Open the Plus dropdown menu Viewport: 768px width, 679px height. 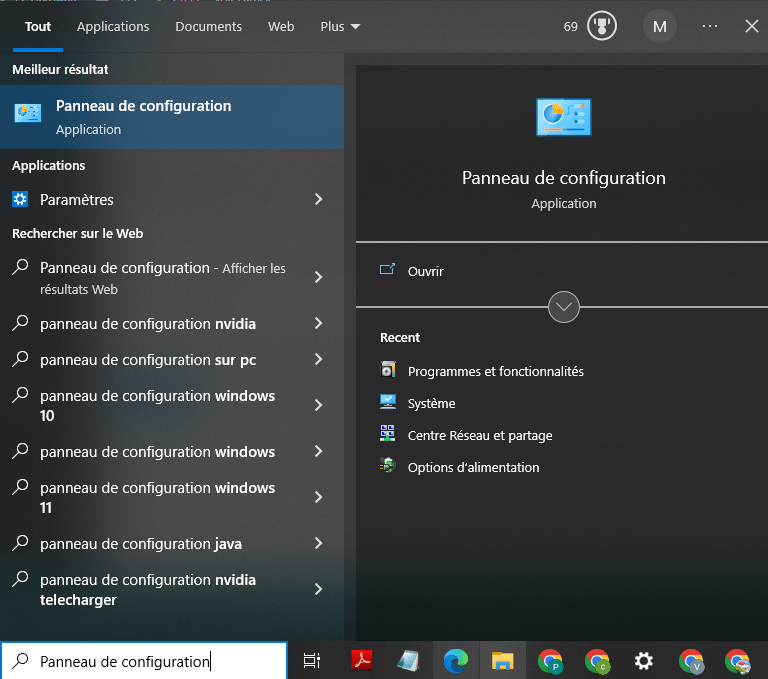[x=340, y=26]
